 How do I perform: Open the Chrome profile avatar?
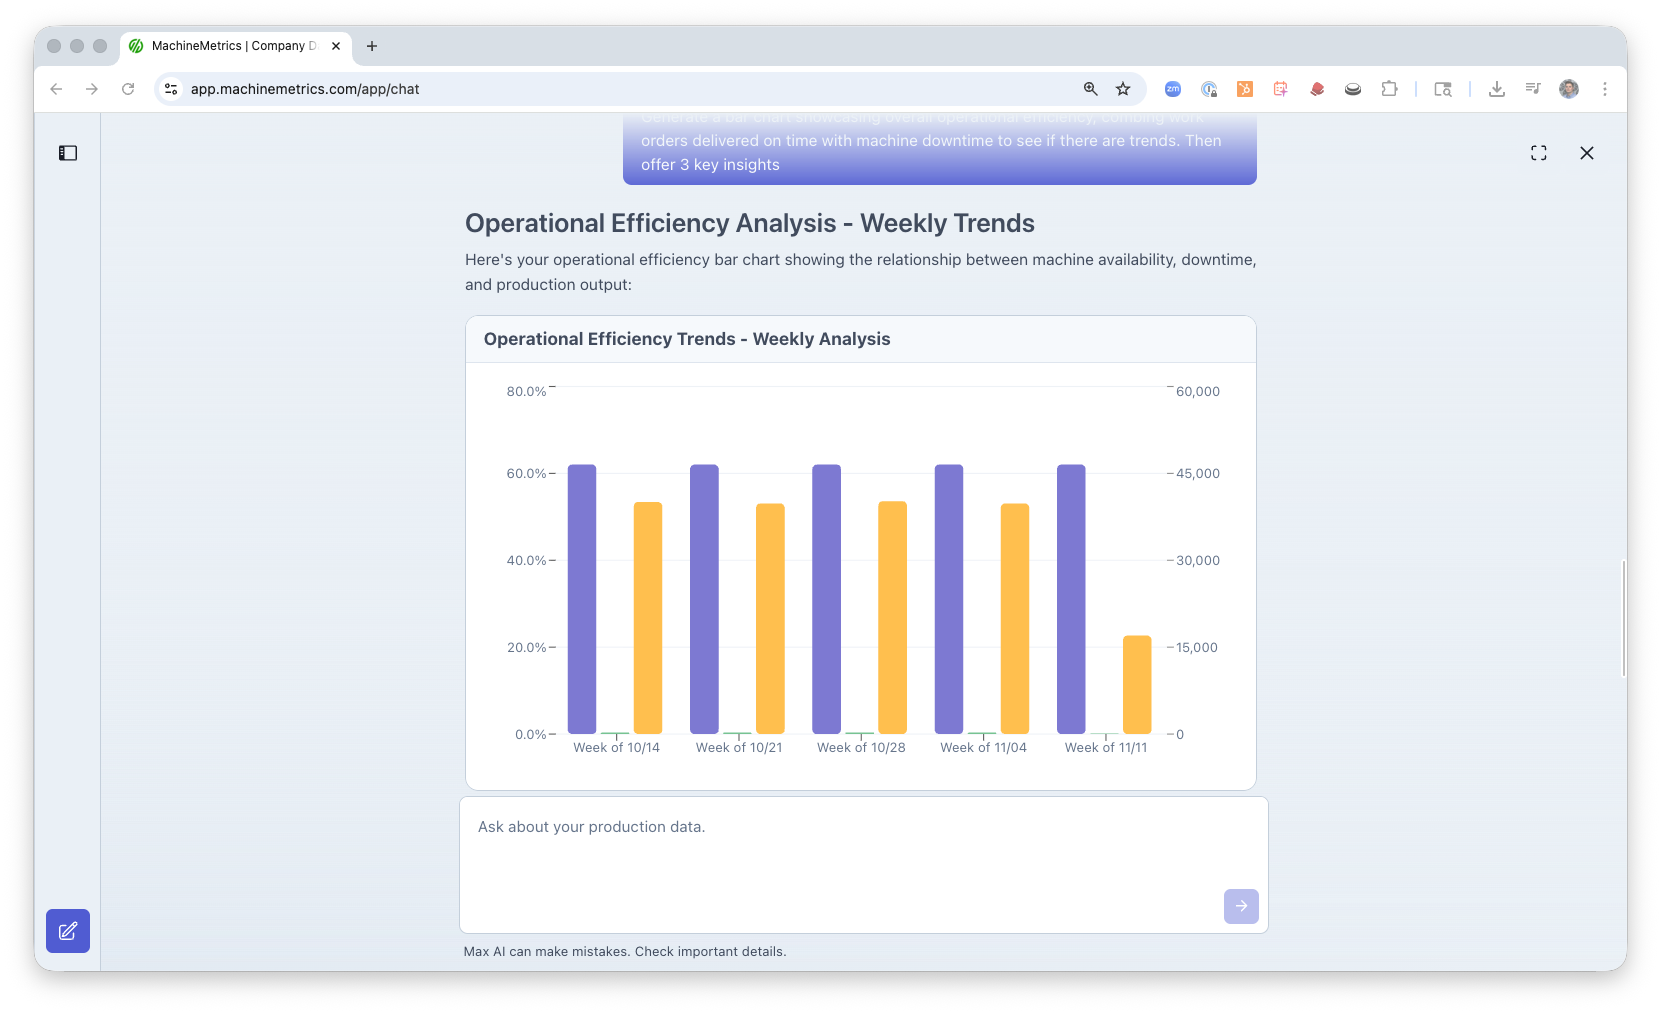coord(1568,89)
